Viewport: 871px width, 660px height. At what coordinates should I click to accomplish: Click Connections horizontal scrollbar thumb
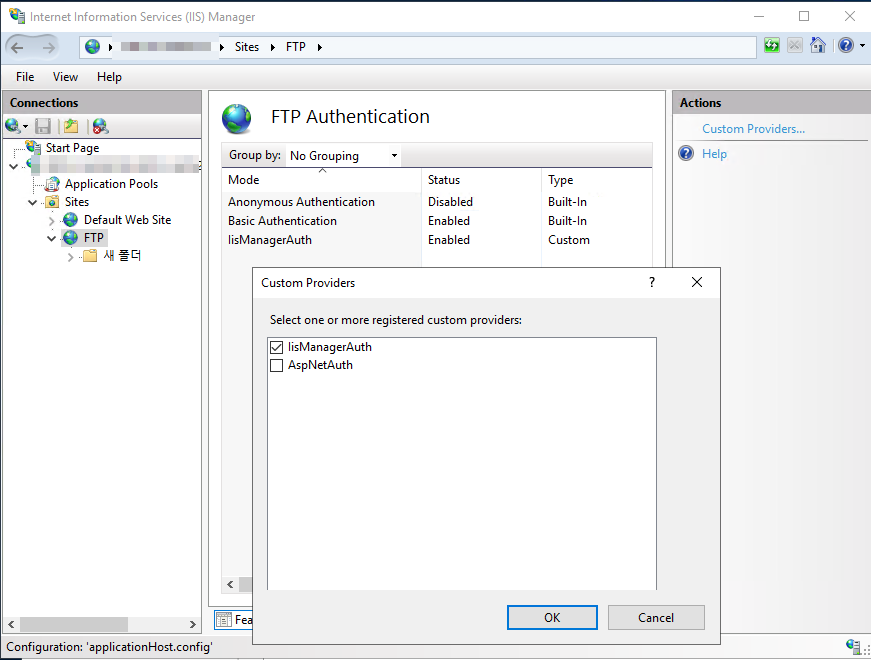pyautogui.click(x=74, y=624)
